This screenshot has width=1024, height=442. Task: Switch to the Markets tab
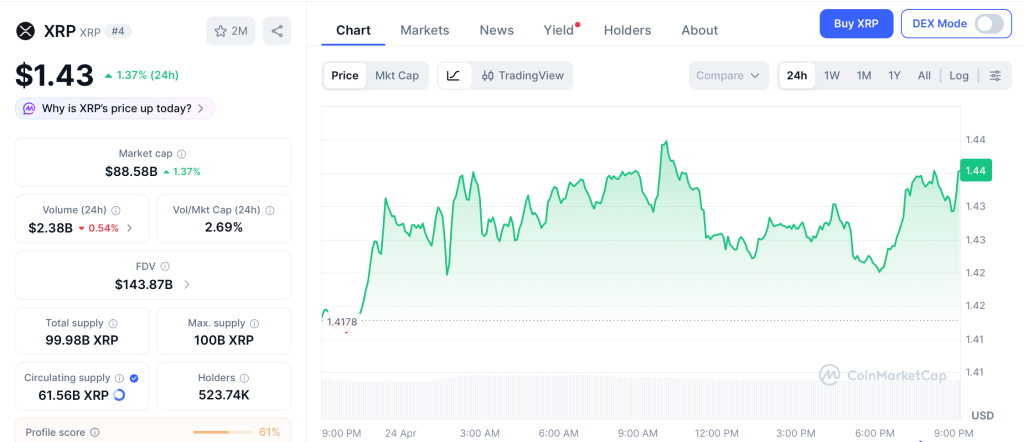[x=425, y=30]
